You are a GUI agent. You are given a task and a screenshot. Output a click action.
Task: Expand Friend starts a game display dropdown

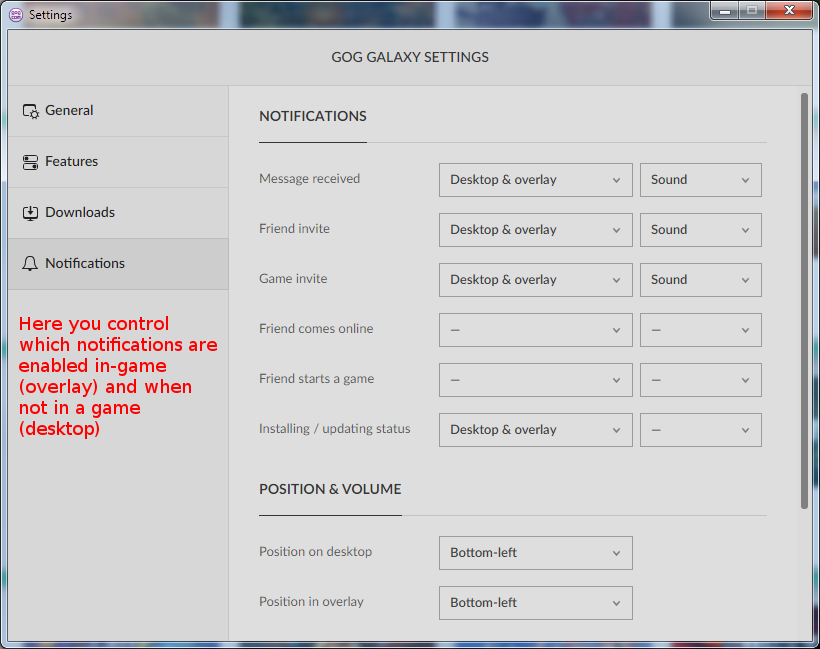tap(536, 380)
